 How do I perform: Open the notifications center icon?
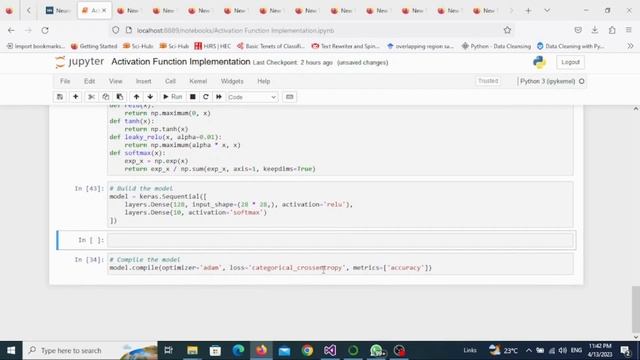(x=625, y=350)
